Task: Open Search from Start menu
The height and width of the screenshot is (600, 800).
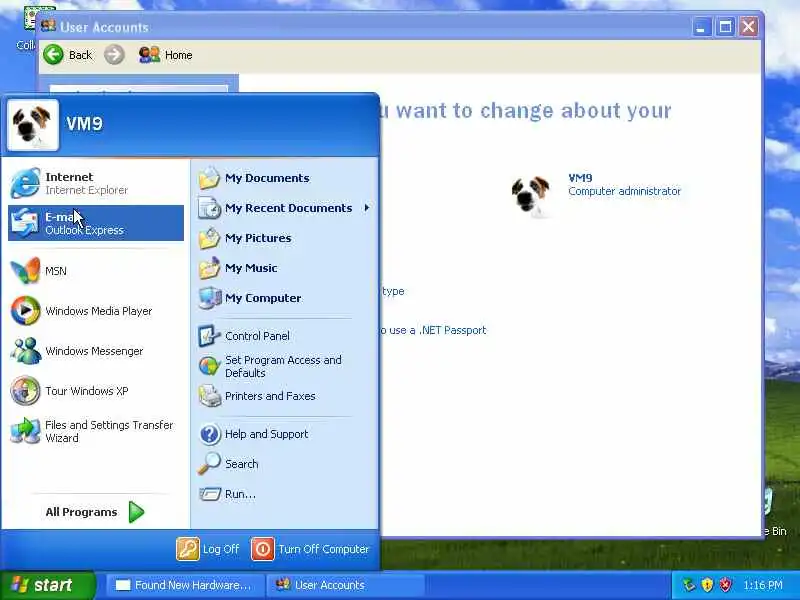Action: tap(285, 464)
